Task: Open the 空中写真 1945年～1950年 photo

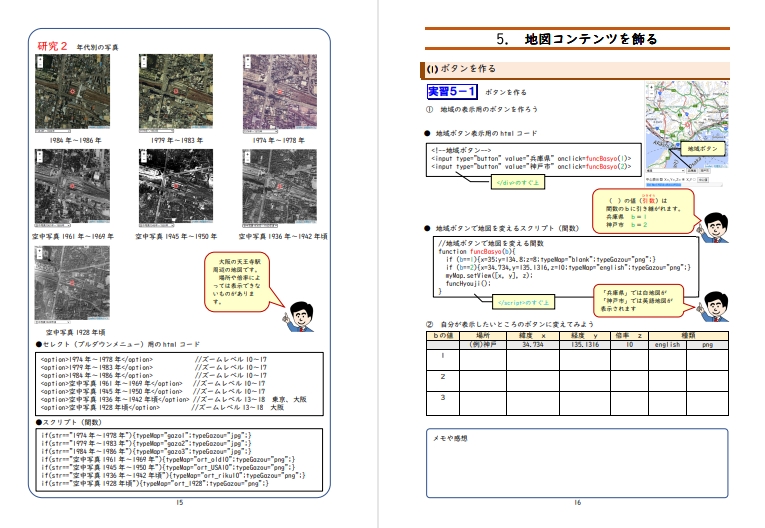Action: (176, 188)
